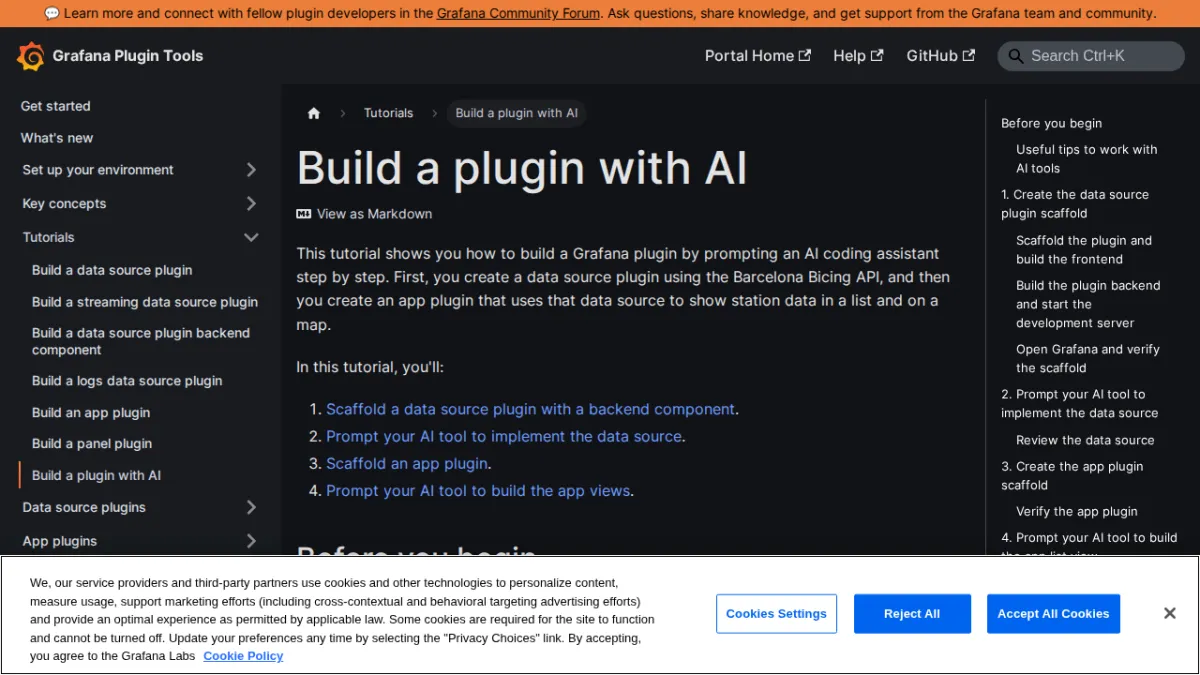Viewport: 1200px width, 675px height.
Task: Open the Tutorials breadcrumb
Action: 388,113
